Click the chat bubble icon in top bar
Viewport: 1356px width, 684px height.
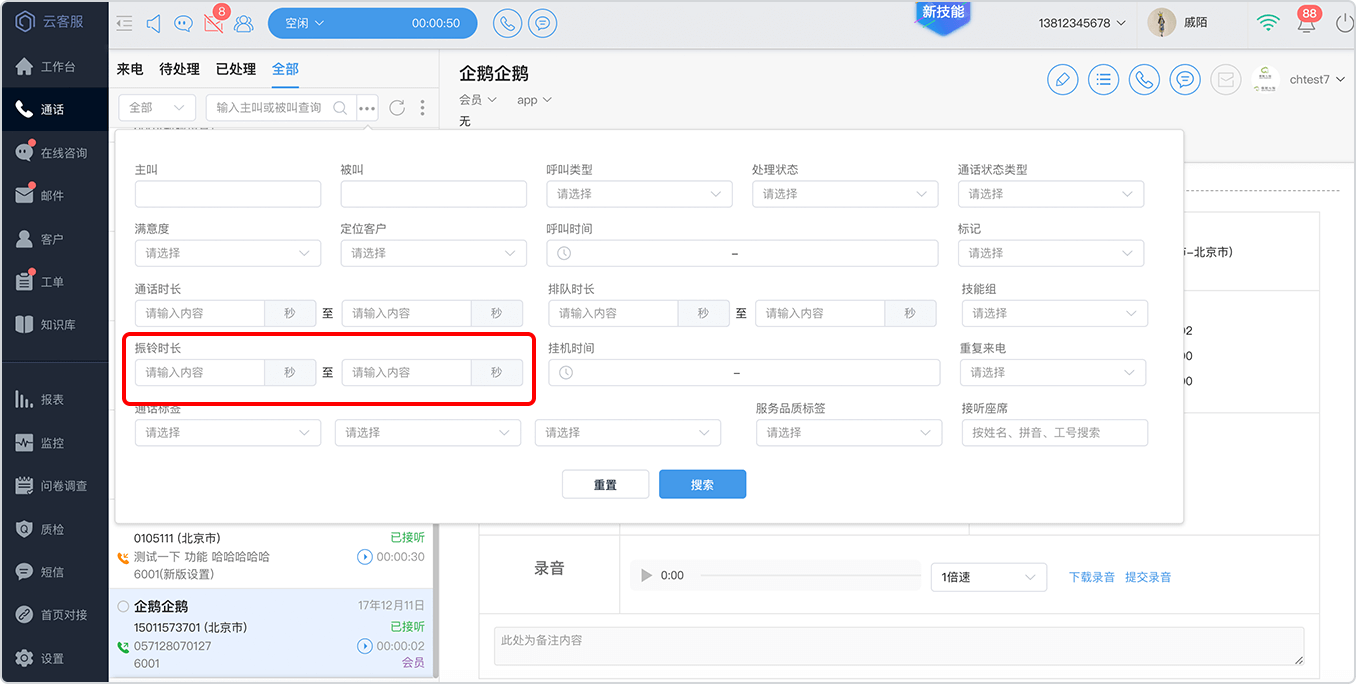coord(183,23)
